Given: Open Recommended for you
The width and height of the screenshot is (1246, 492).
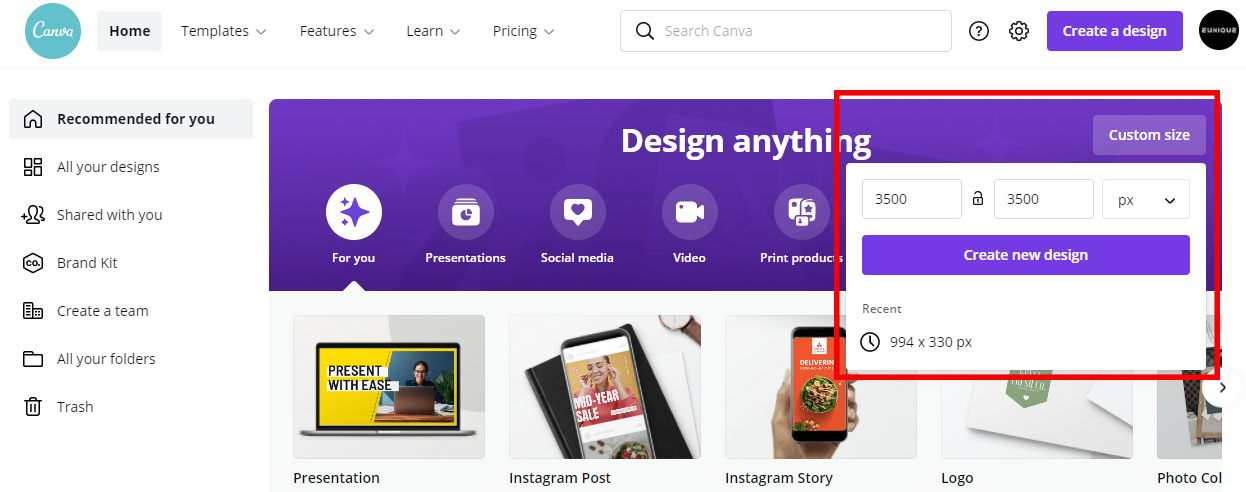Looking at the screenshot, I should pos(131,119).
